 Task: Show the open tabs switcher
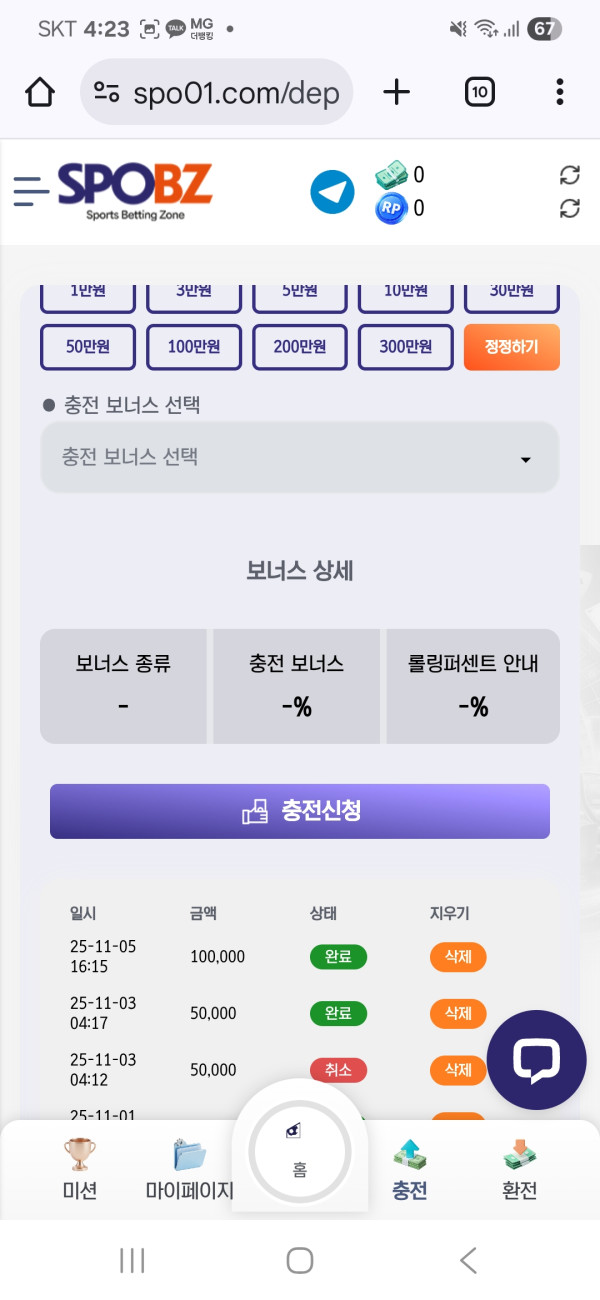click(x=480, y=93)
